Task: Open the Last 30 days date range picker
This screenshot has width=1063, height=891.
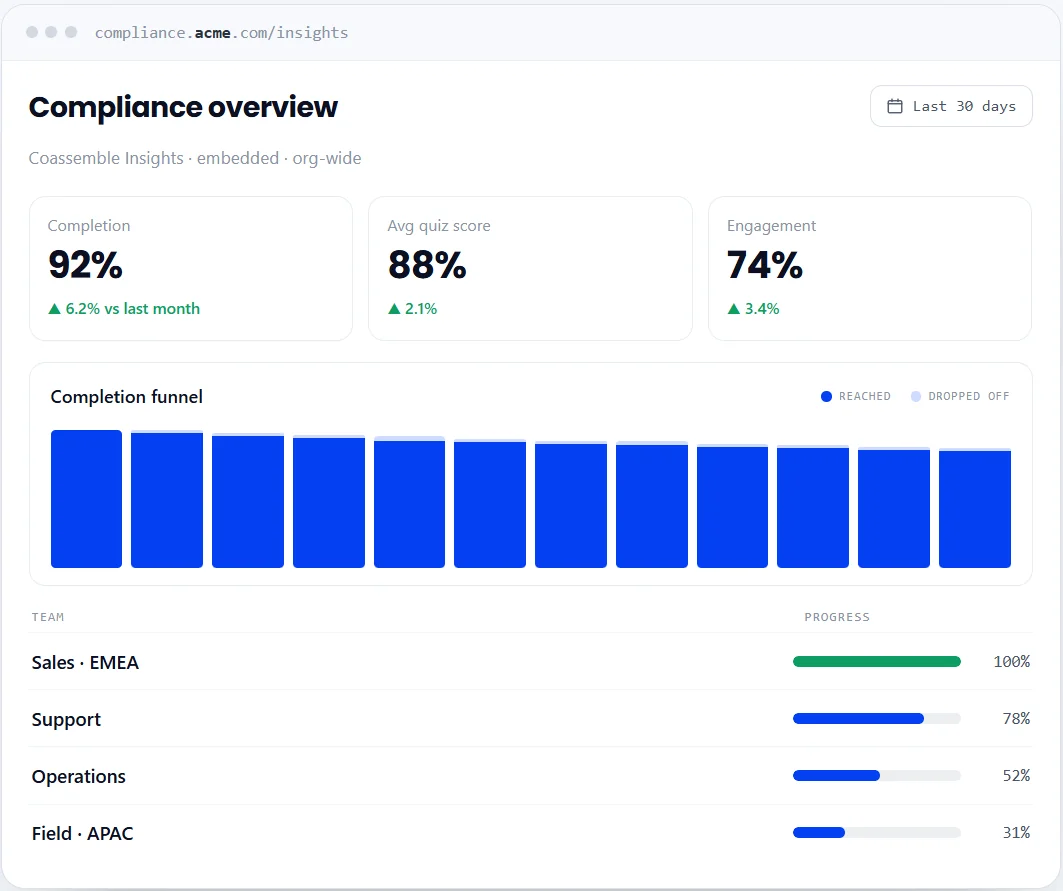Action: 950,106
